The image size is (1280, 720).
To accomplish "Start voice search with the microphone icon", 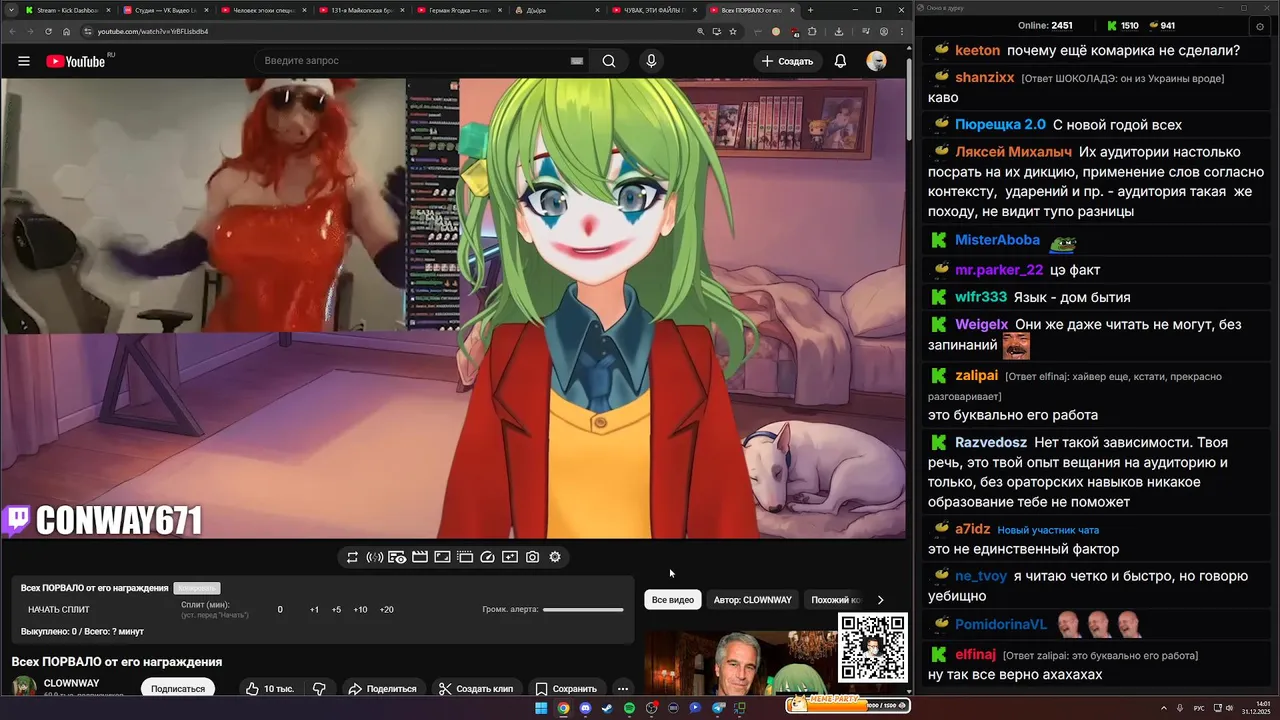I will [651, 61].
